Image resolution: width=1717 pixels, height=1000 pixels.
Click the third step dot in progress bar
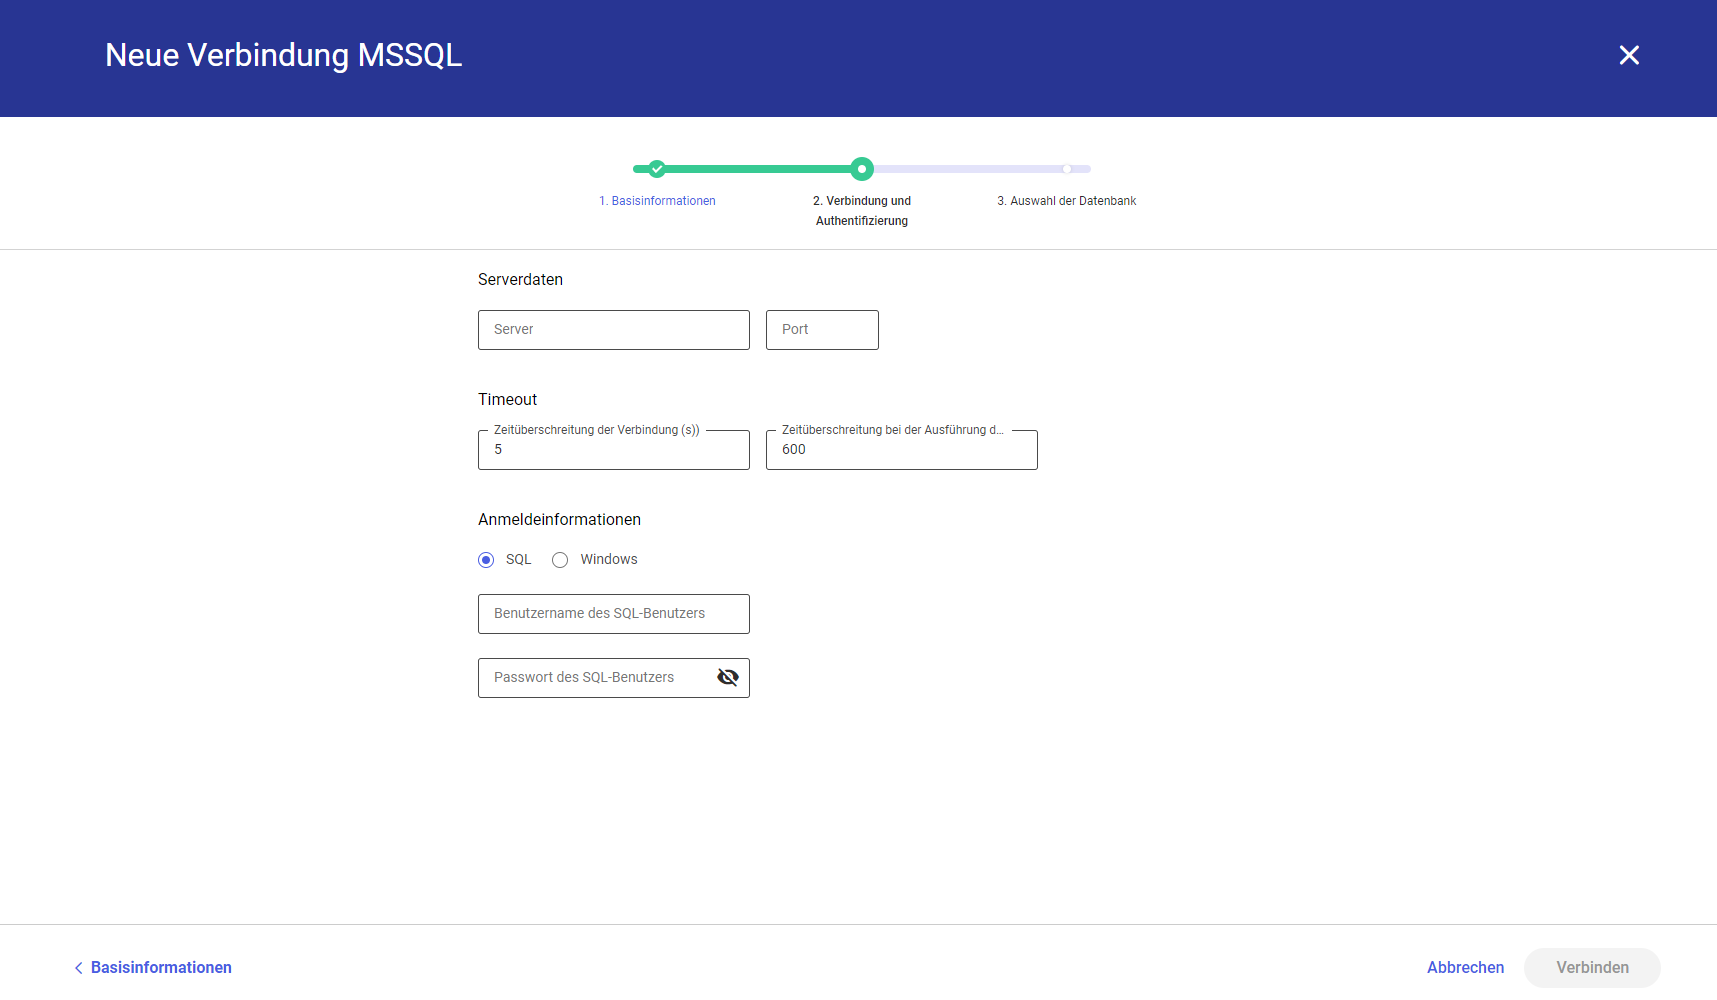[x=1067, y=169]
